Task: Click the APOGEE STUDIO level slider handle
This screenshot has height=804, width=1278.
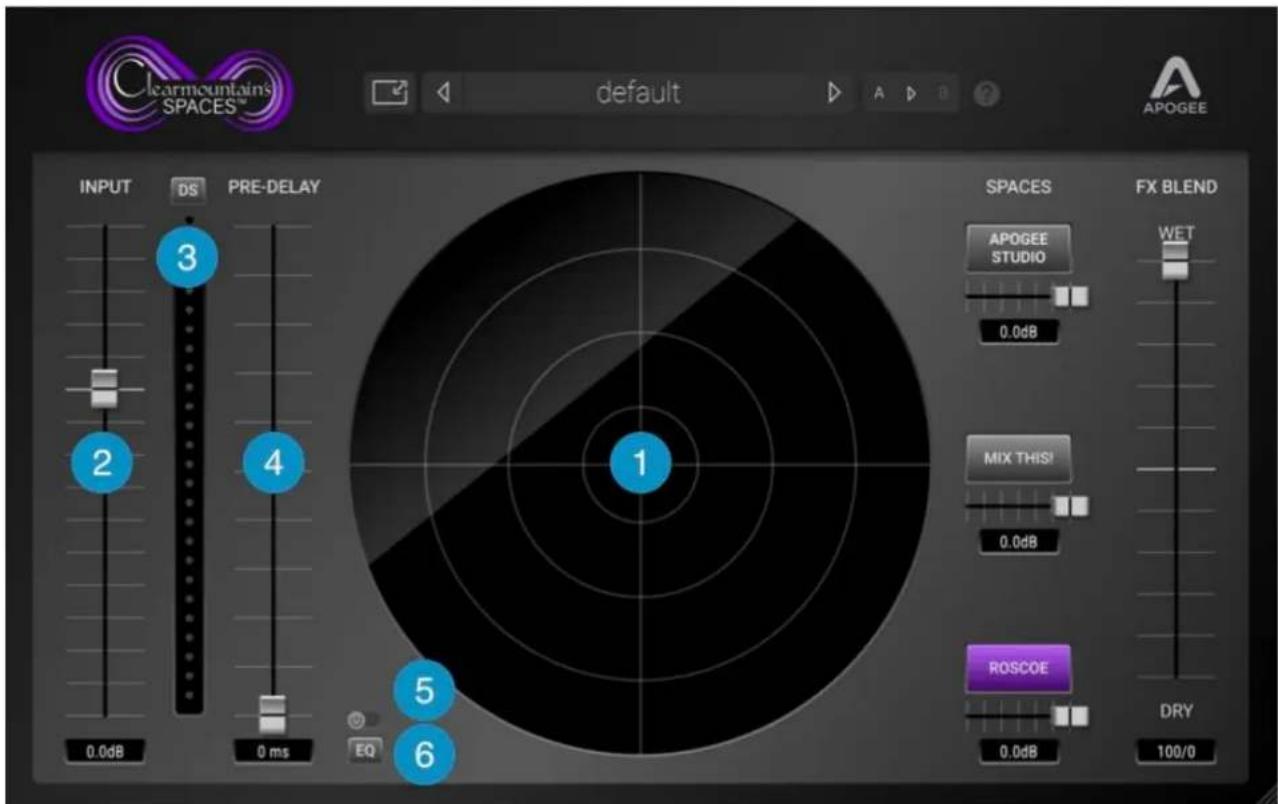Action: point(1070,296)
